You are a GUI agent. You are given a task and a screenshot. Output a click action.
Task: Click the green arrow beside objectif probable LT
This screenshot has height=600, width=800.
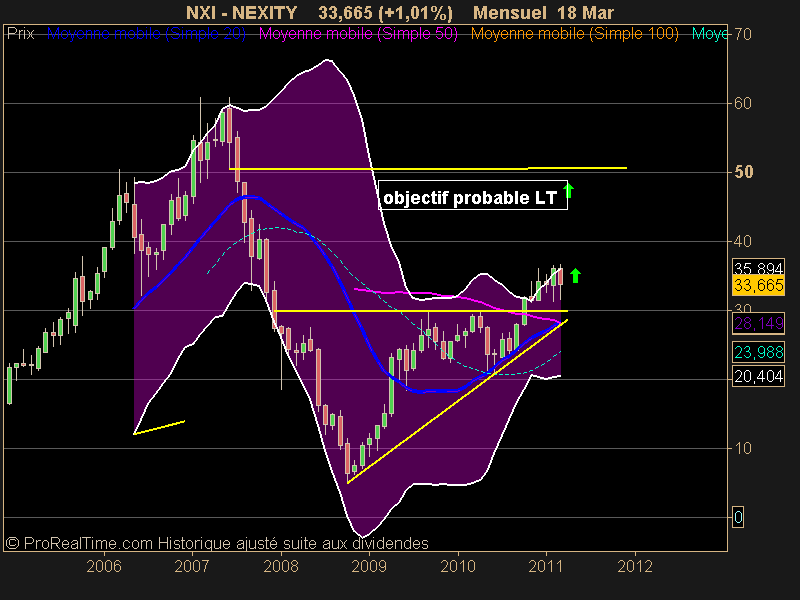(x=568, y=191)
